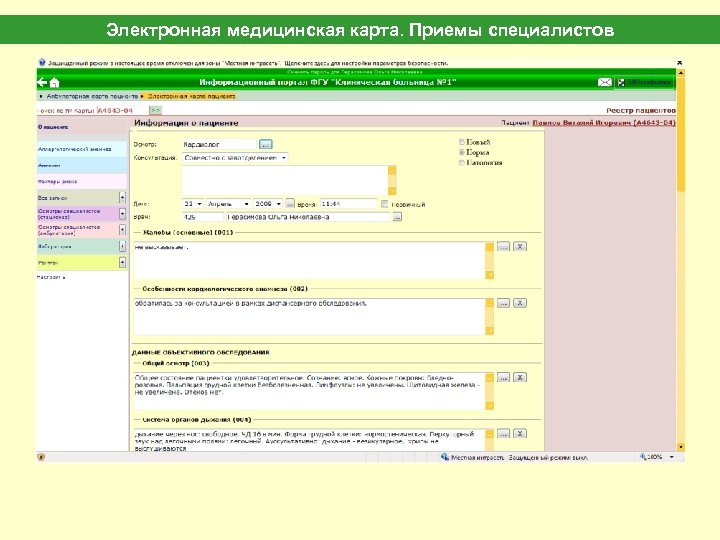Open the 'Реестр пациентов' link
This screenshot has height=540, width=720.
tap(641, 110)
